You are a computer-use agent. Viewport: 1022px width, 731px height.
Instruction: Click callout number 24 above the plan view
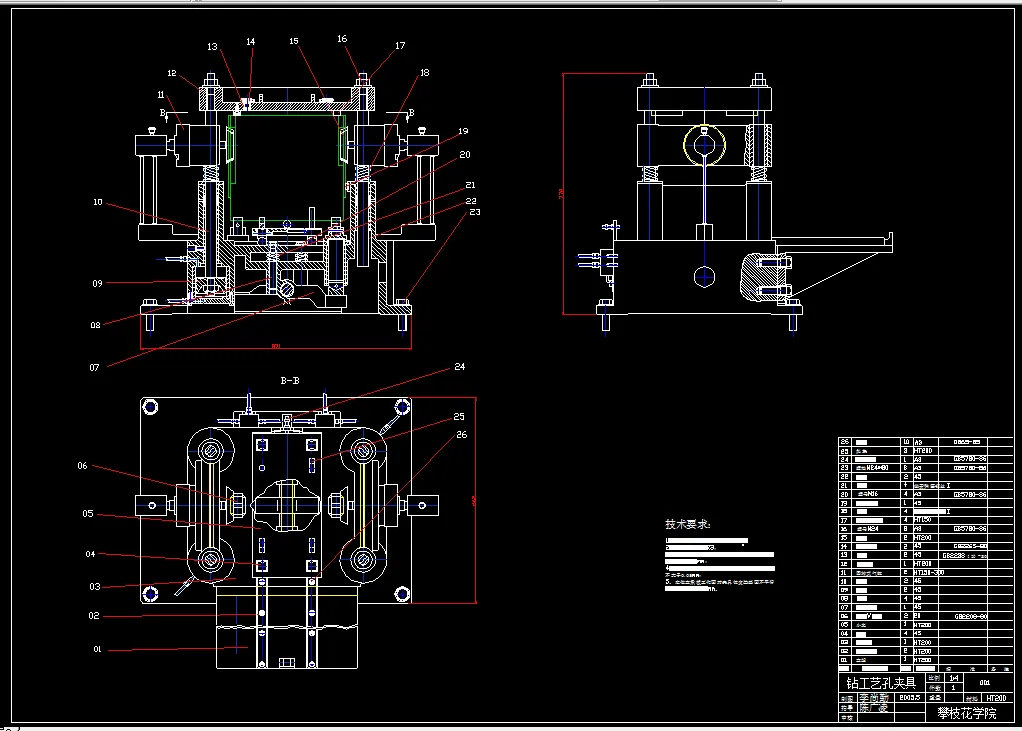click(x=460, y=367)
